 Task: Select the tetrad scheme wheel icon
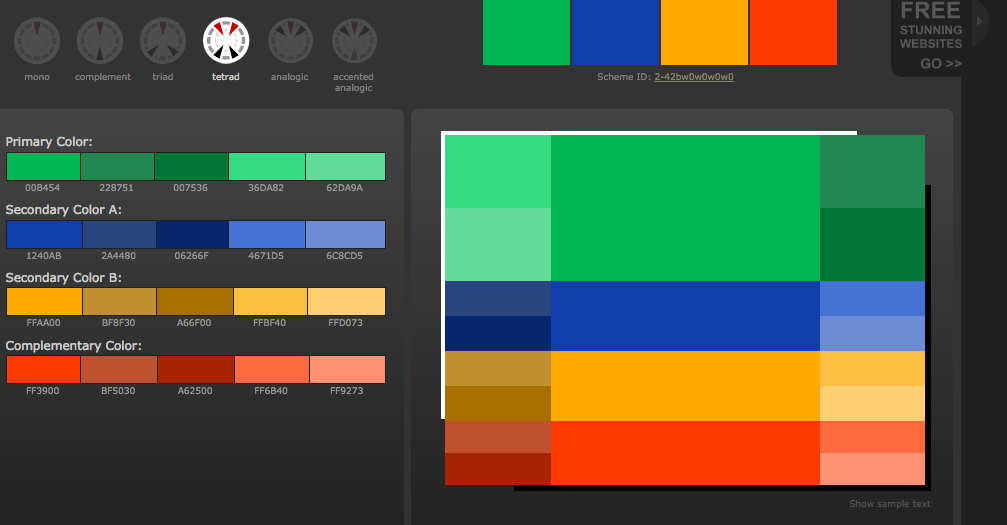pyautogui.click(x=226, y=40)
